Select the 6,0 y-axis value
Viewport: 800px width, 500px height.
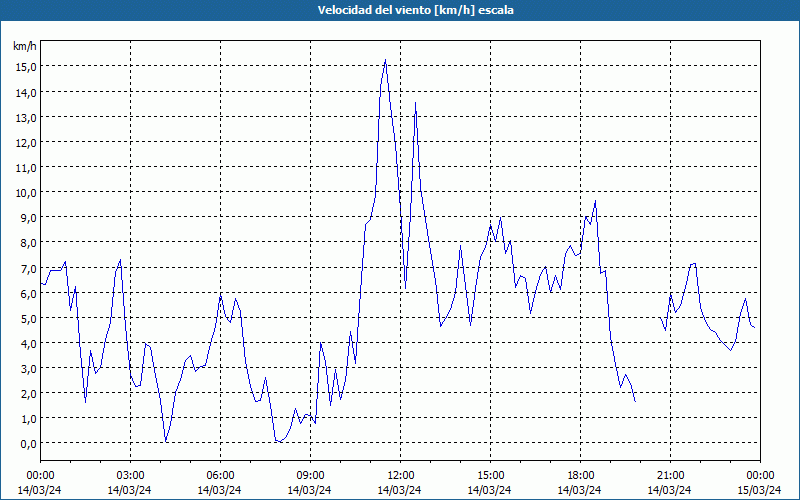(28, 293)
